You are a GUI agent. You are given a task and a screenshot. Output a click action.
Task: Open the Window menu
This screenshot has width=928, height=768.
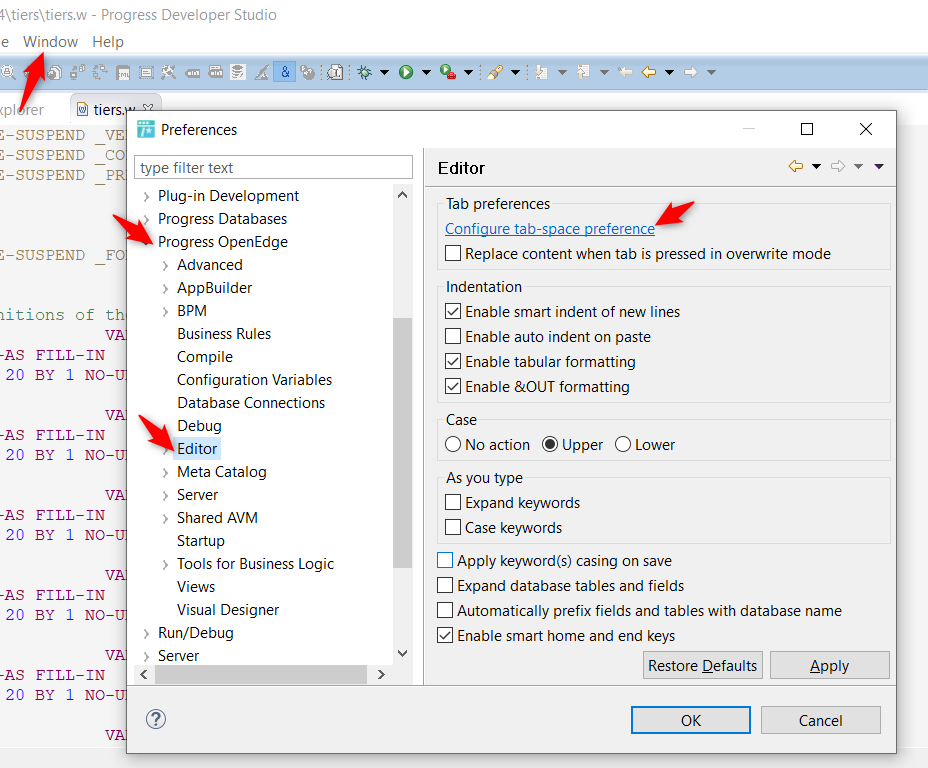(50, 42)
